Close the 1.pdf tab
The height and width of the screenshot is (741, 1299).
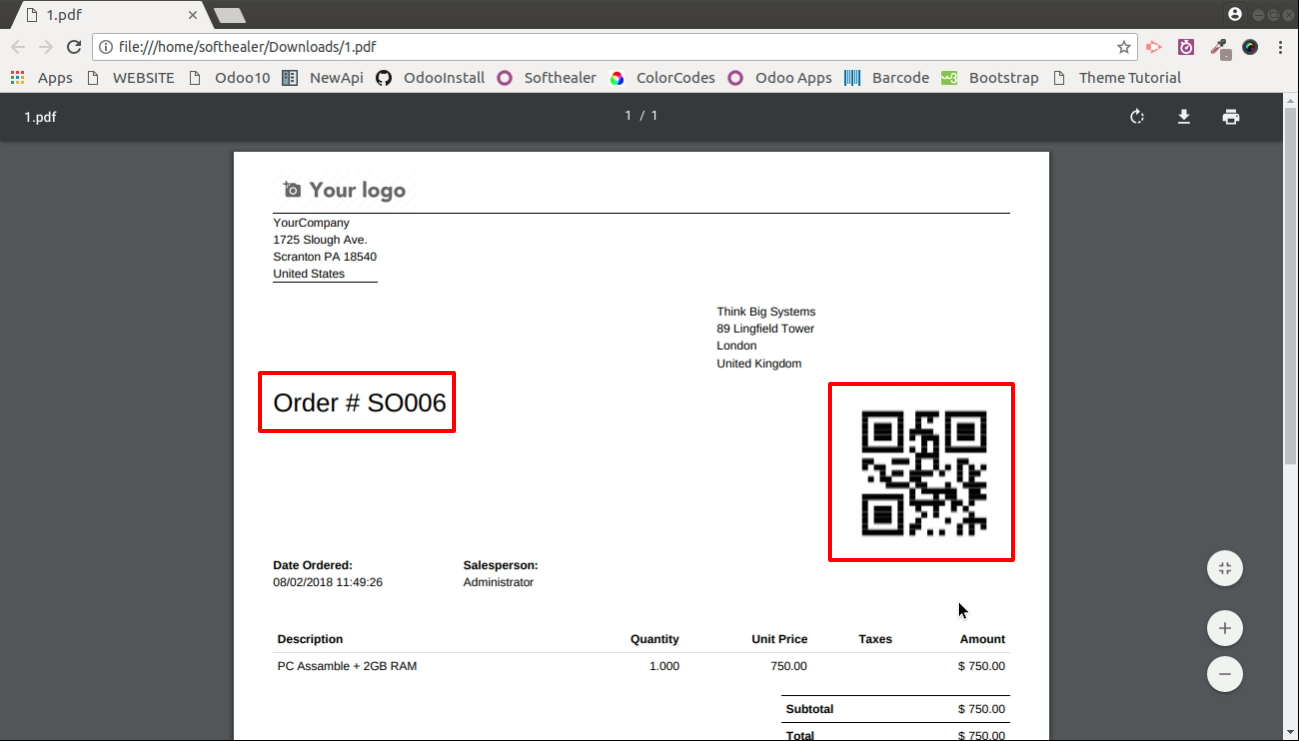(x=192, y=16)
